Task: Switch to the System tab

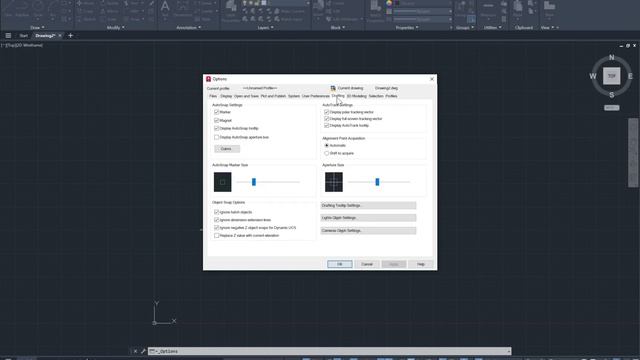Action: click(x=294, y=96)
